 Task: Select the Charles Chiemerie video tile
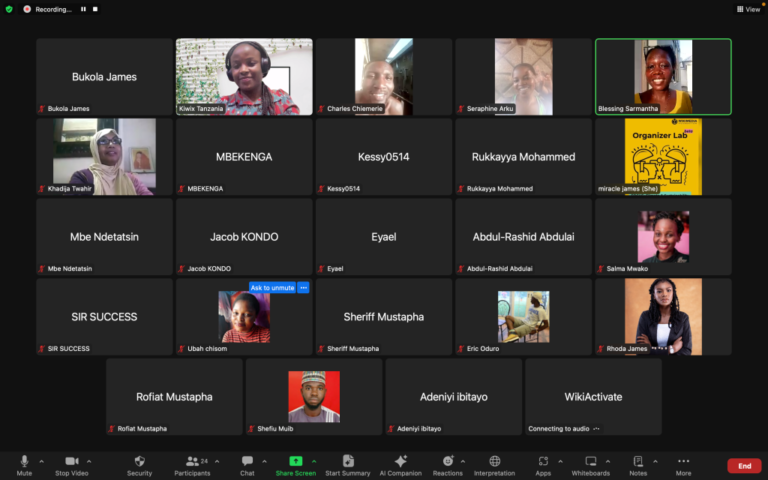[384, 77]
